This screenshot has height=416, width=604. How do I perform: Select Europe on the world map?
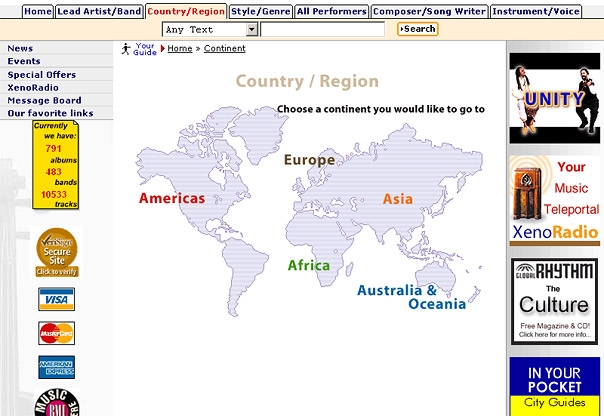pos(309,160)
